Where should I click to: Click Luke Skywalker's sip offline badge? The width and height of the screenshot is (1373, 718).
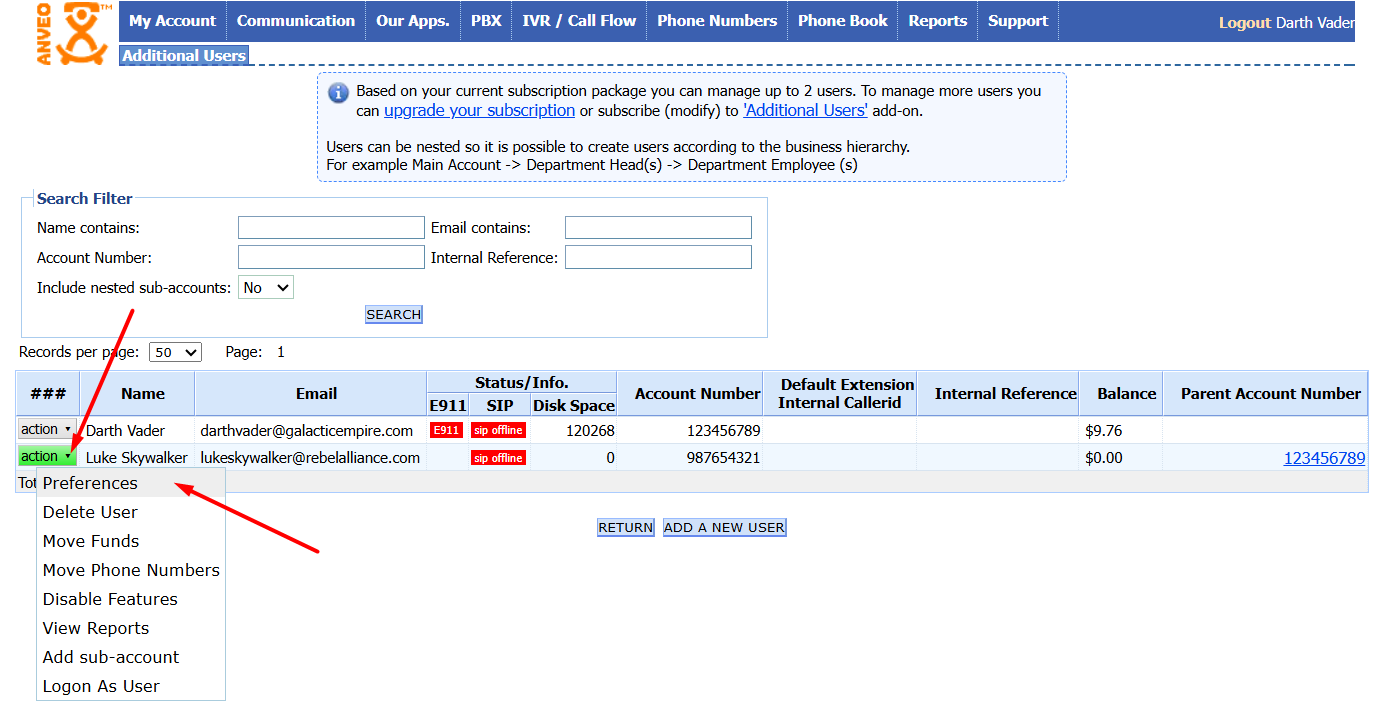499,458
